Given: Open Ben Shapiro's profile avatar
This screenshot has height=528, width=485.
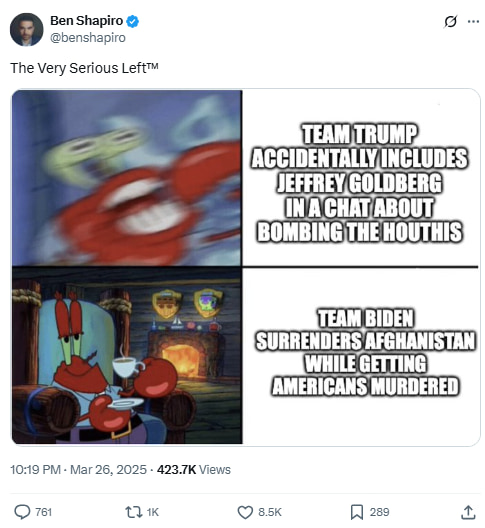Looking at the screenshot, I should coord(26,29).
